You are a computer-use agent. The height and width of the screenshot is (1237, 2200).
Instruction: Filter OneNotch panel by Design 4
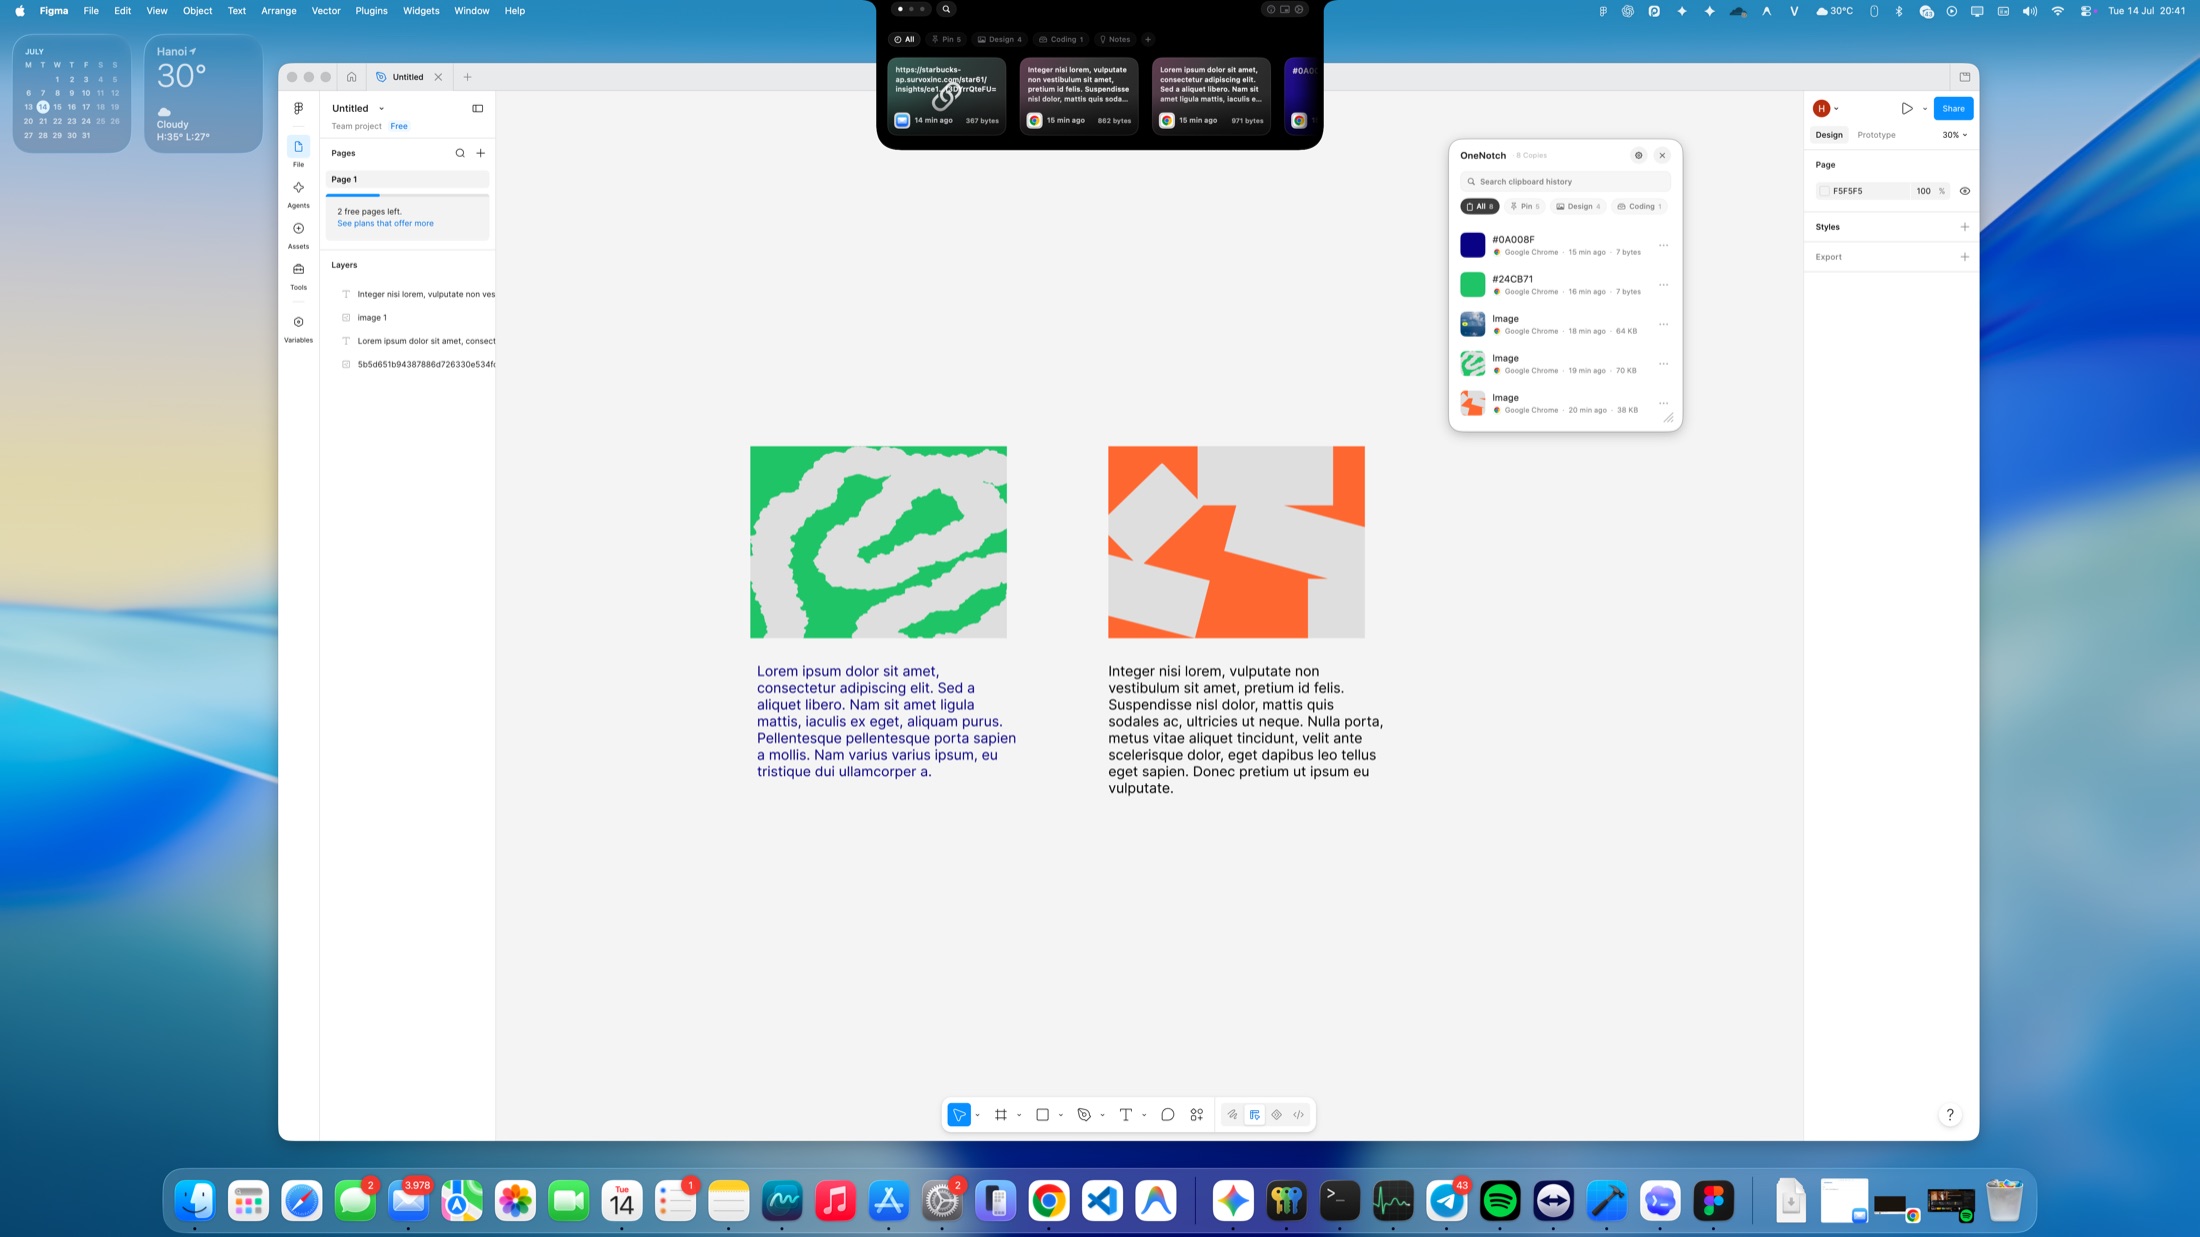pyautogui.click(x=1578, y=206)
